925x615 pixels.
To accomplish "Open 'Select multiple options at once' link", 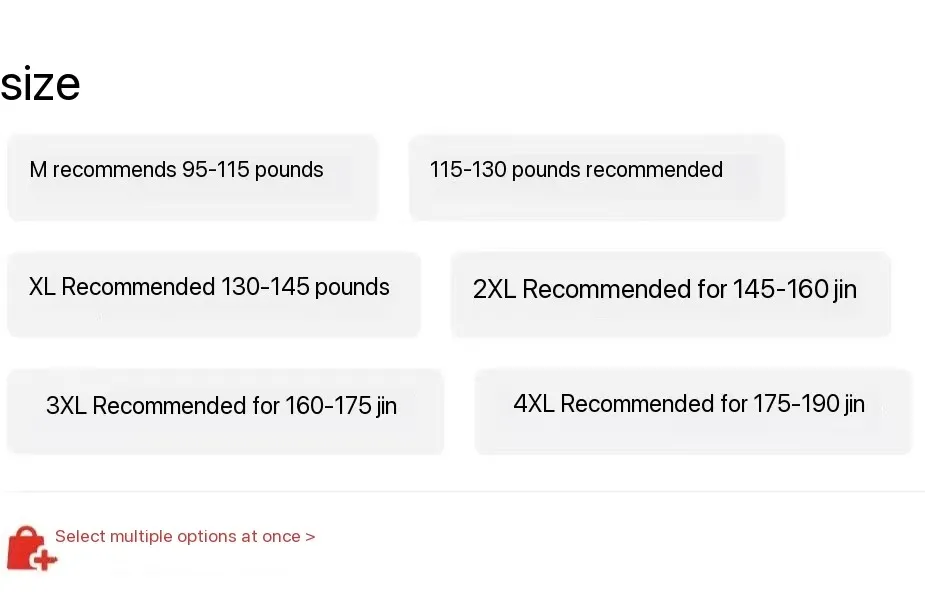I will click(x=180, y=537).
